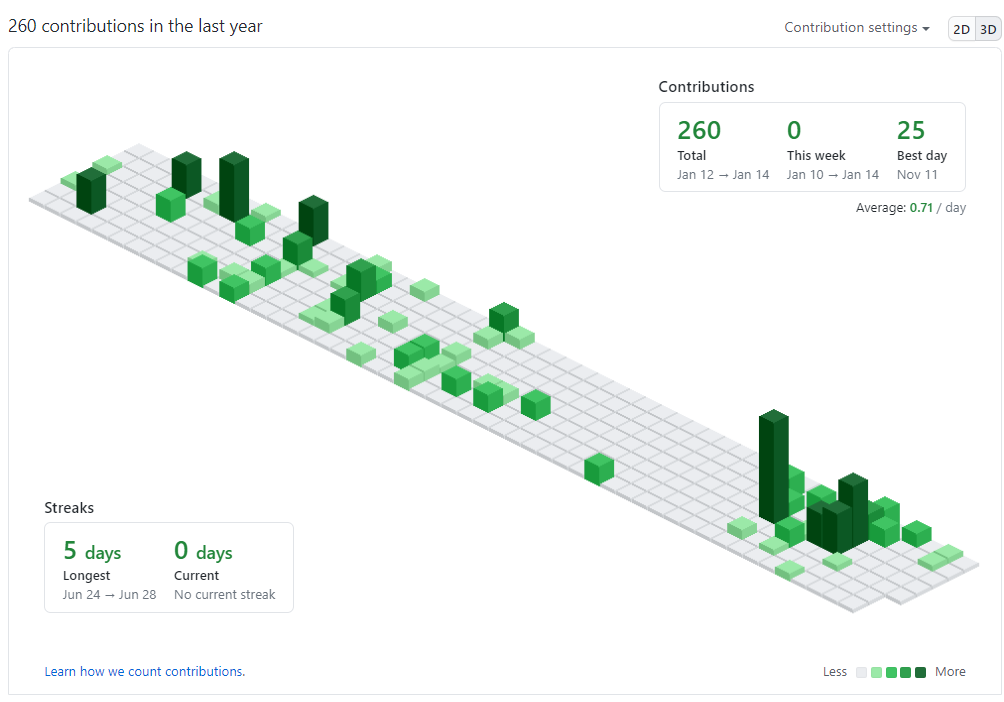The image size is (1004, 702).
Task: Click the tallest dark green bar on the right
Action: click(773, 466)
